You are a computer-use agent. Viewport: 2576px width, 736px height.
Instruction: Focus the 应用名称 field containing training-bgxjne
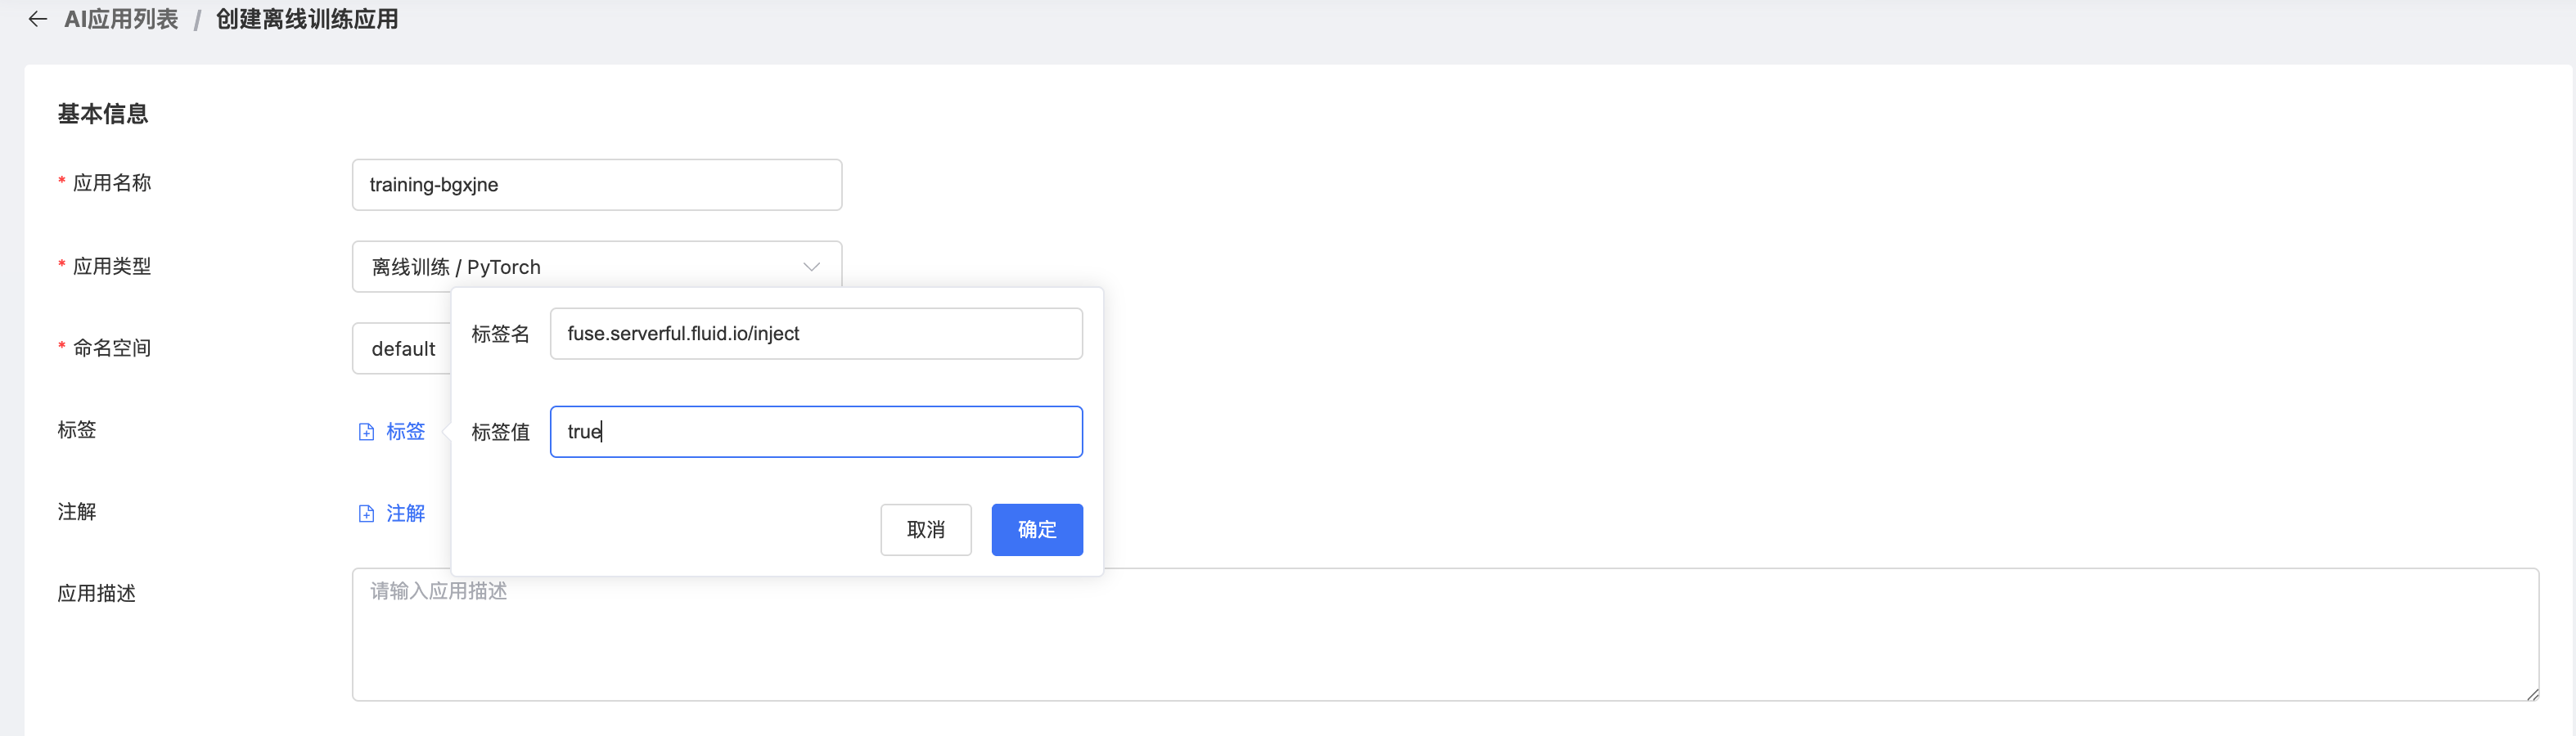[596, 185]
